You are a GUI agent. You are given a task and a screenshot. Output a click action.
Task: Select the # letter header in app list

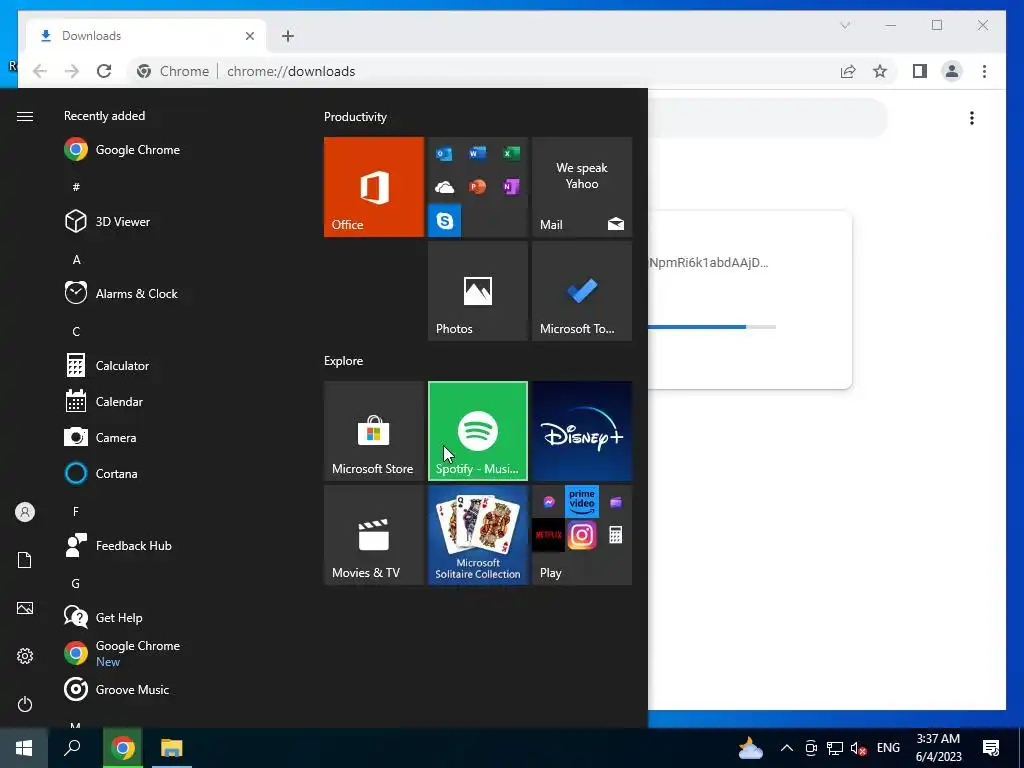(76, 187)
